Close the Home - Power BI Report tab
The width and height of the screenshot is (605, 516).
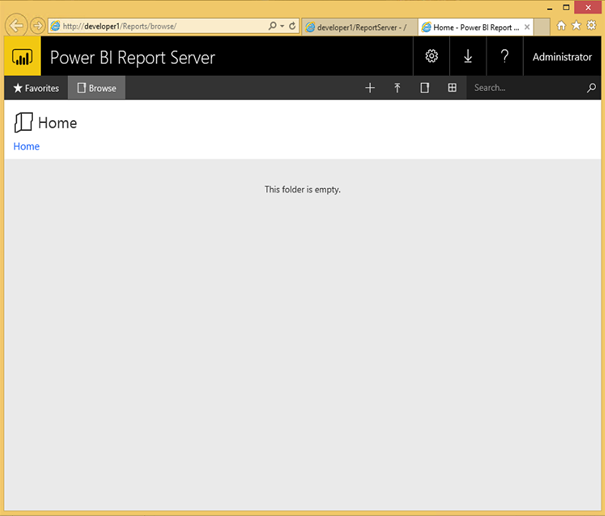tap(527, 27)
